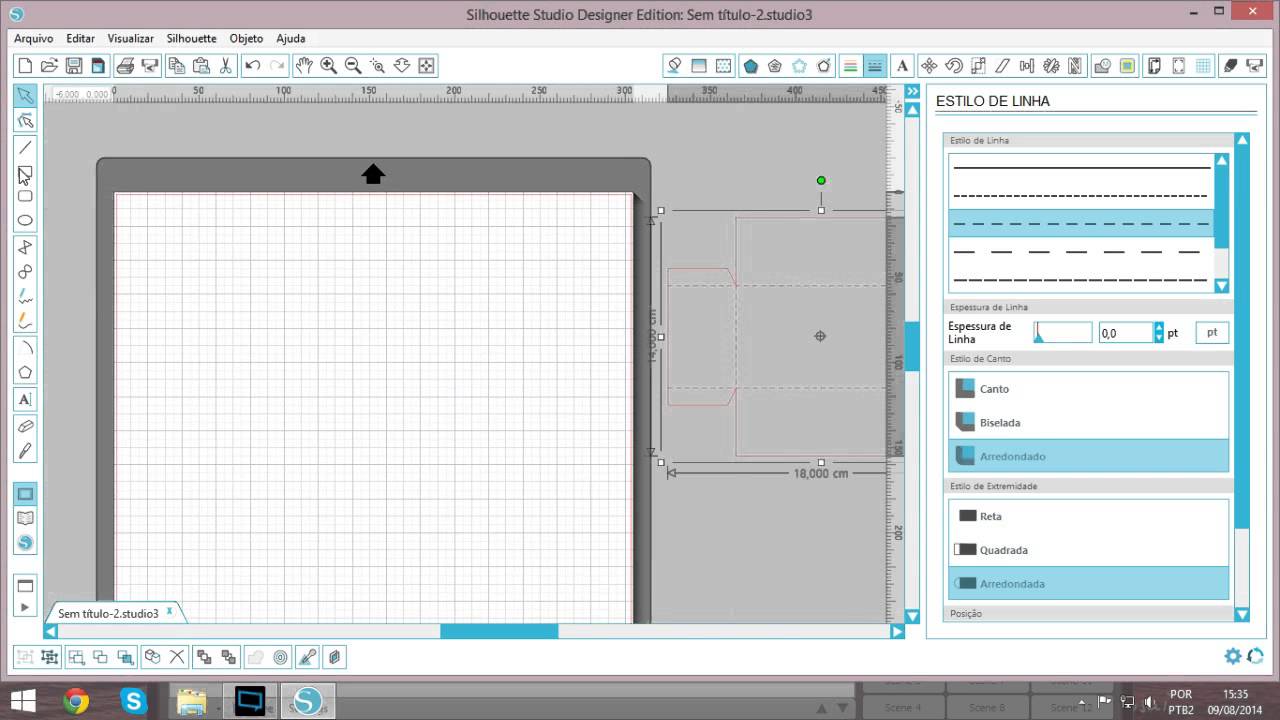Open the Ajuda menu
Screen dimensions: 1280x720
click(290, 38)
